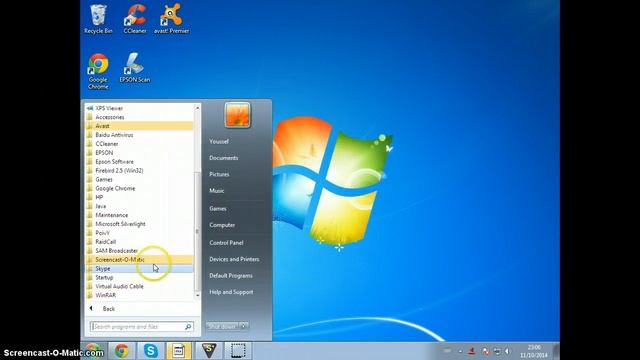The height and width of the screenshot is (360, 640).
Task: Open Pictures from Start menu
Action: click(x=219, y=174)
